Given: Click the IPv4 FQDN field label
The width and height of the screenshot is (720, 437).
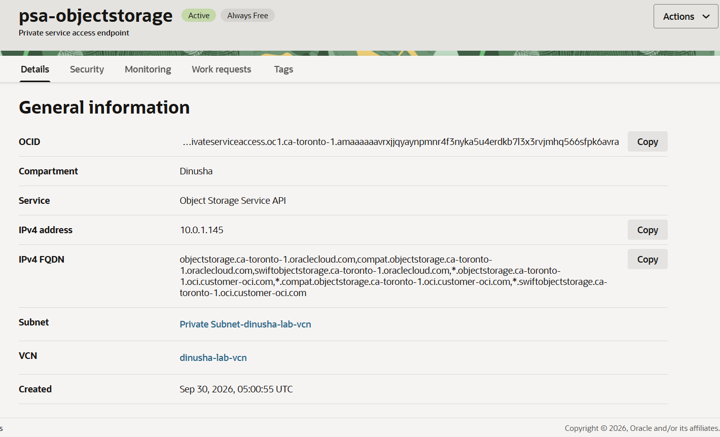Looking at the screenshot, I should pyautogui.click(x=41, y=259).
